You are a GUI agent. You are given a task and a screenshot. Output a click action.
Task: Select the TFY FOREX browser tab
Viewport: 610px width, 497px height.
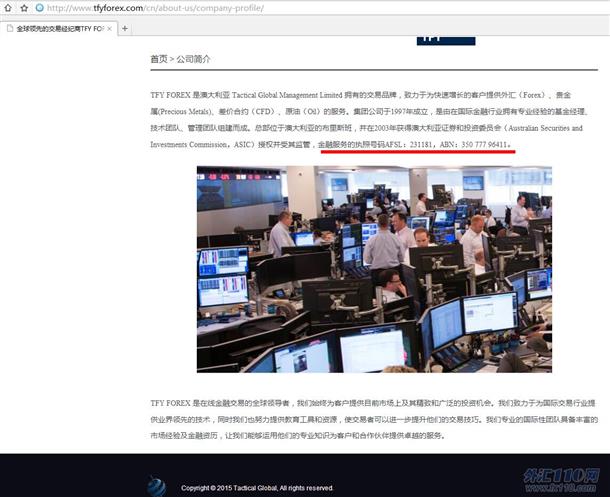59,28
